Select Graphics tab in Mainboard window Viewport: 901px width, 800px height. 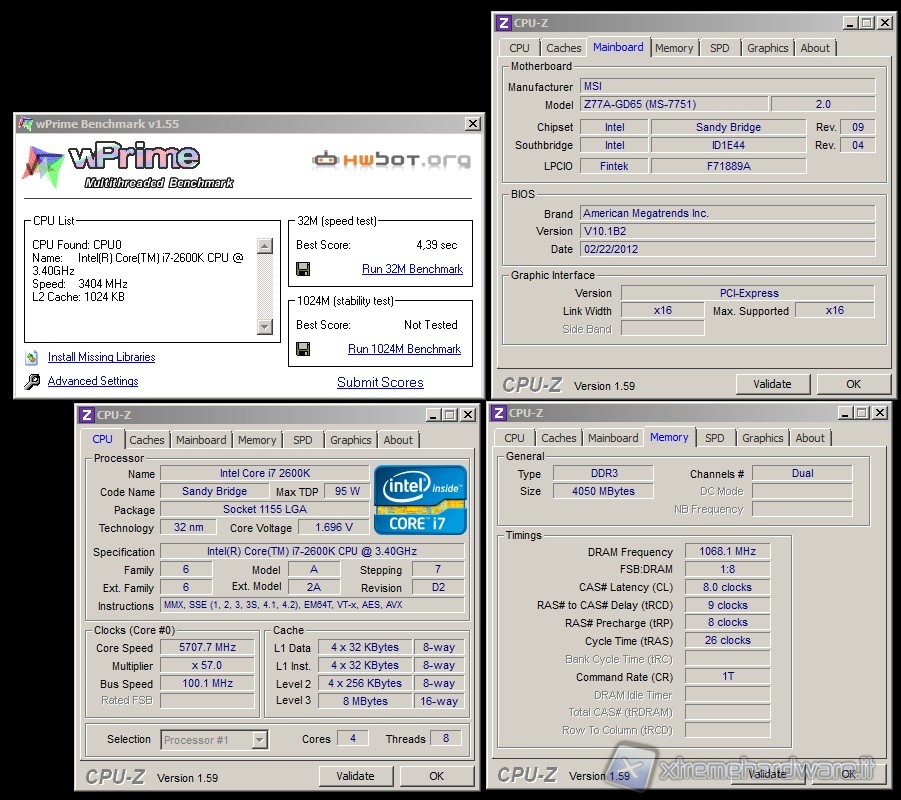click(x=767, y=48)
